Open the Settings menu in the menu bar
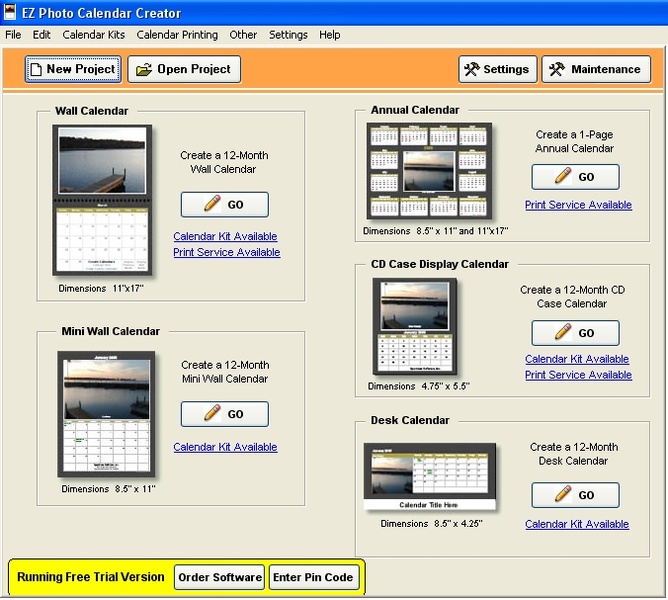This screenshot has height=600, width=668. point(288,35)
